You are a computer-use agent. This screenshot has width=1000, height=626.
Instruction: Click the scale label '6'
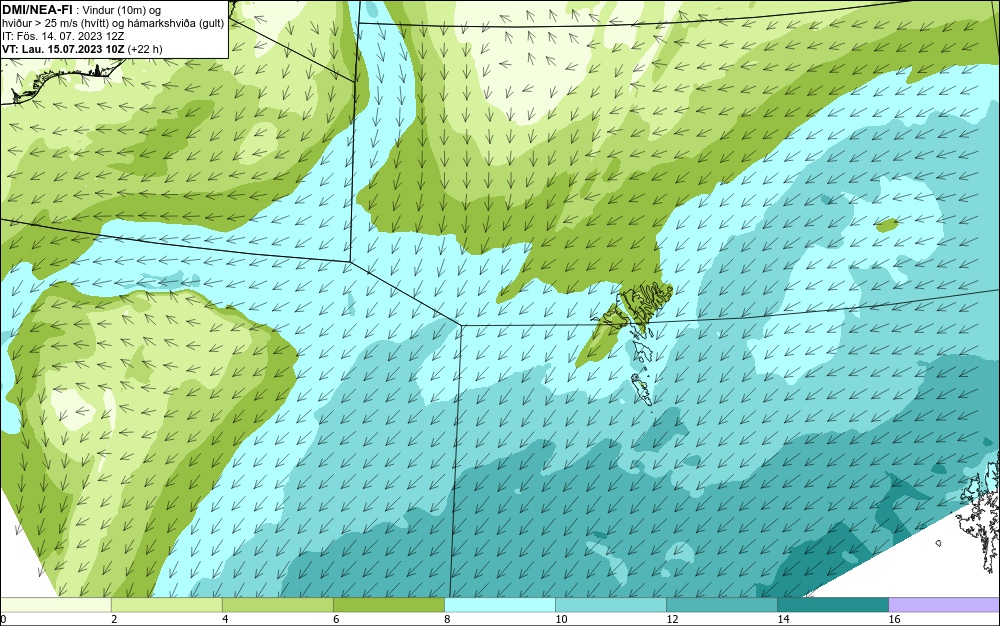pos(336,619)
